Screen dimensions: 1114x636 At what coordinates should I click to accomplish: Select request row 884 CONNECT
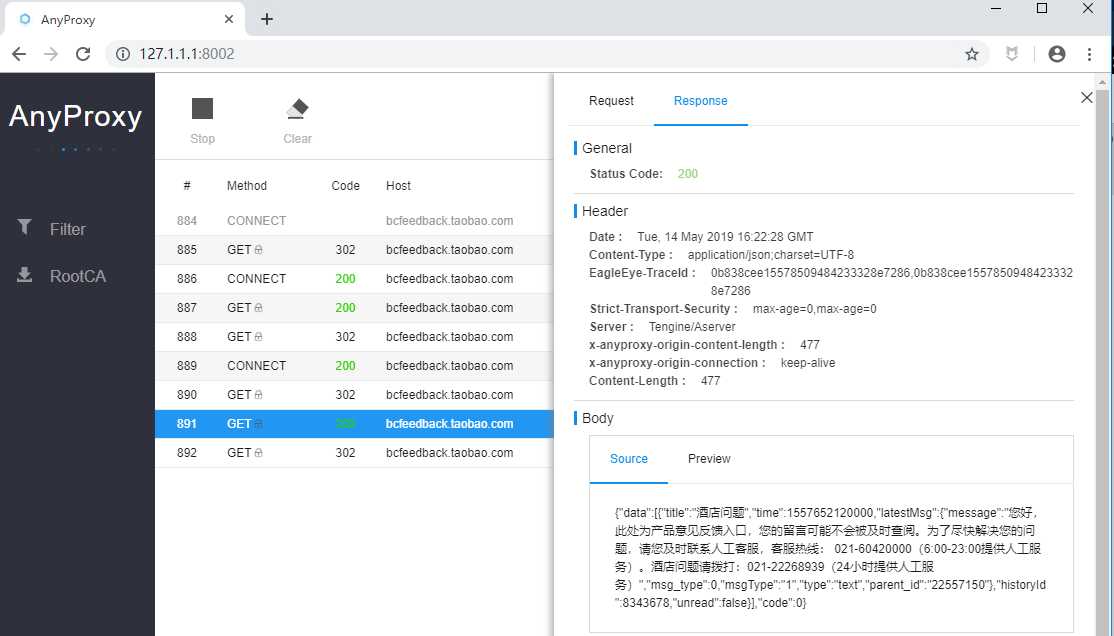[354, 221]
